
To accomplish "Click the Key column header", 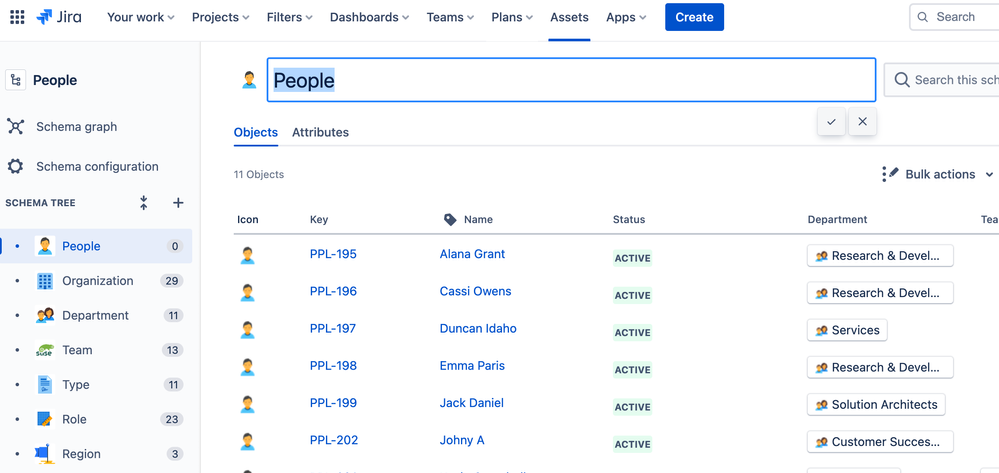I will (x=319, y=219).
